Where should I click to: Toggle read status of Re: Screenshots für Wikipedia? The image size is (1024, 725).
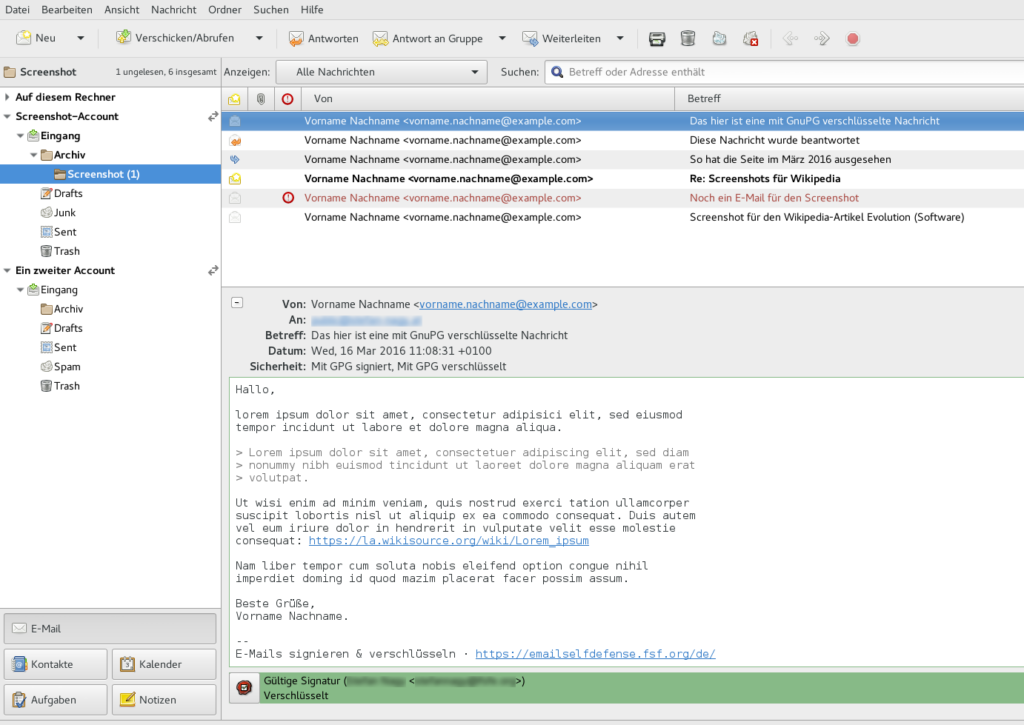point(234,179)
